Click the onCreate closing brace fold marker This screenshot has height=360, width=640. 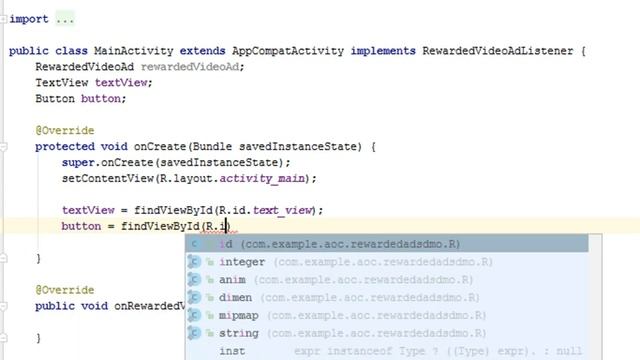pos(3,258)
